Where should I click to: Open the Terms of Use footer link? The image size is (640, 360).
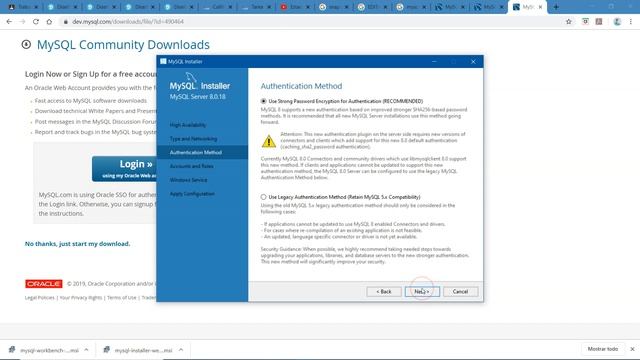coord(122,298)
